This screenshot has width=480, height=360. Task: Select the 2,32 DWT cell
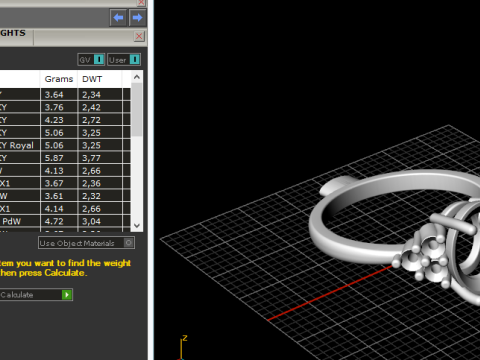click(100, 196)
